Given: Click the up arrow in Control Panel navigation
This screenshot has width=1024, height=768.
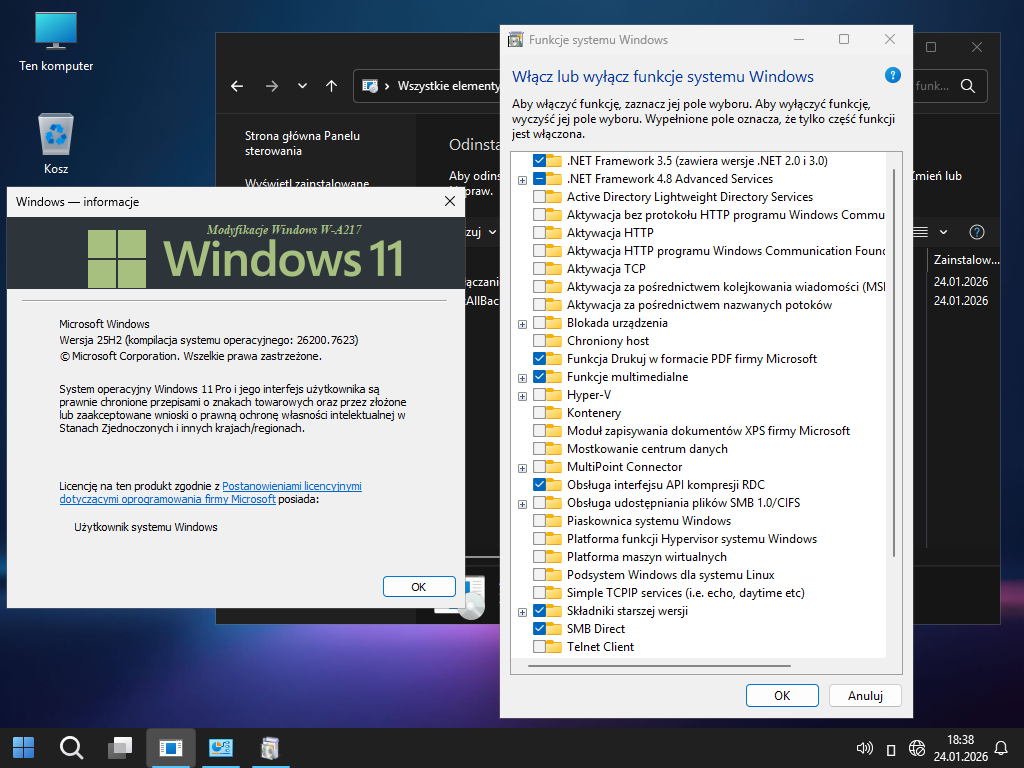Looking at the screenshot, I should click(332, 86).
